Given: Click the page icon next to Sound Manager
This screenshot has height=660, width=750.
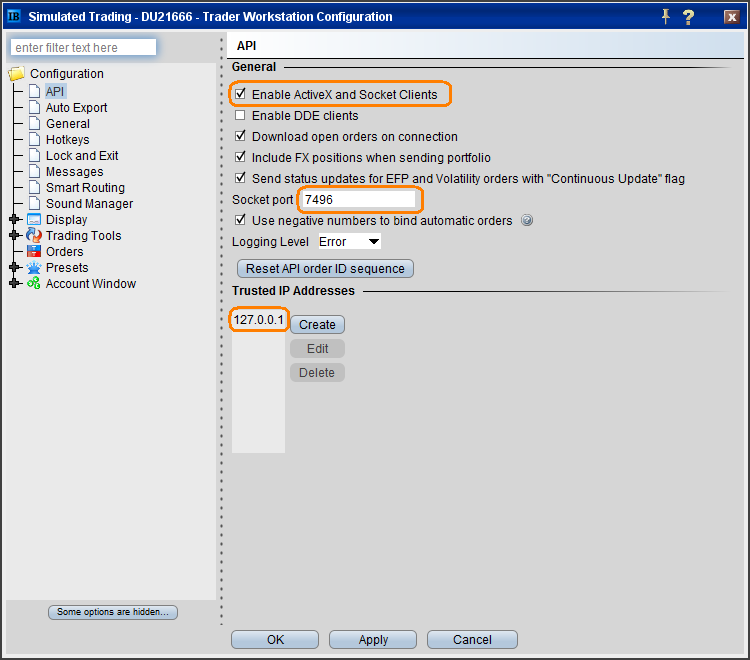Looking at the screenshot, I should 34,203.
